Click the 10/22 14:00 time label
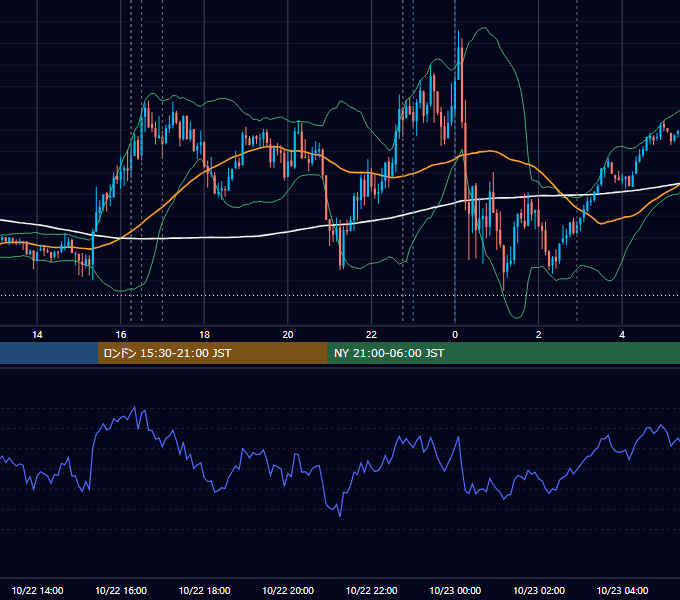This screenshot has width=680, height=600. [37, 590]
